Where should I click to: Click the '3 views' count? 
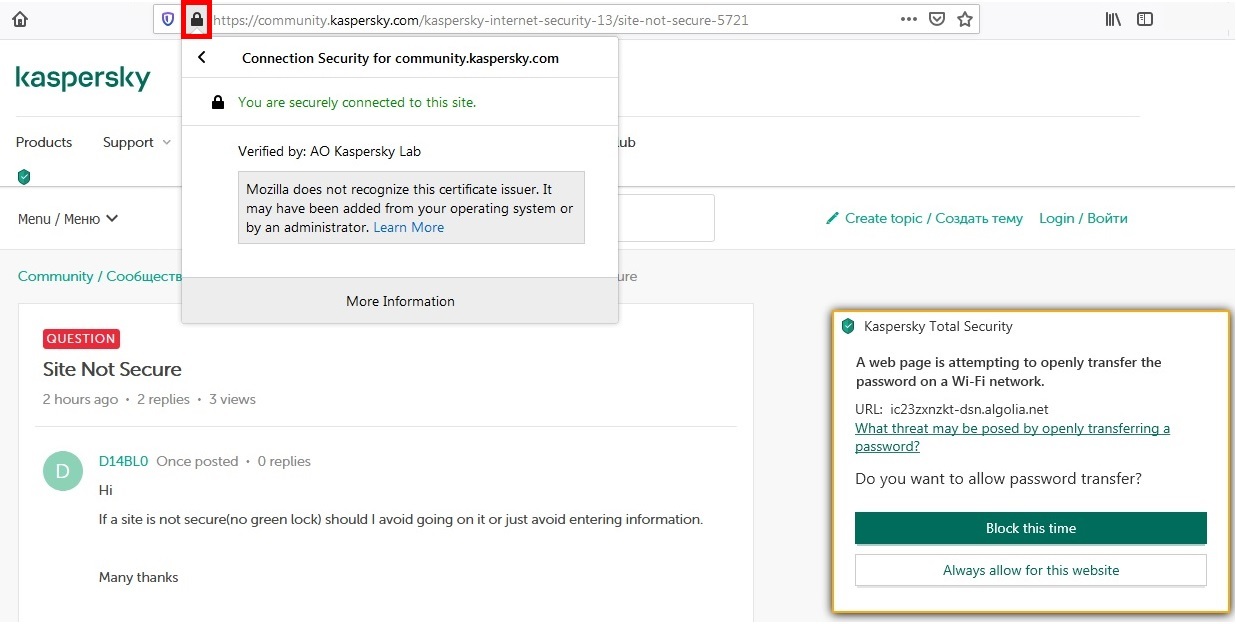[232, 399]
